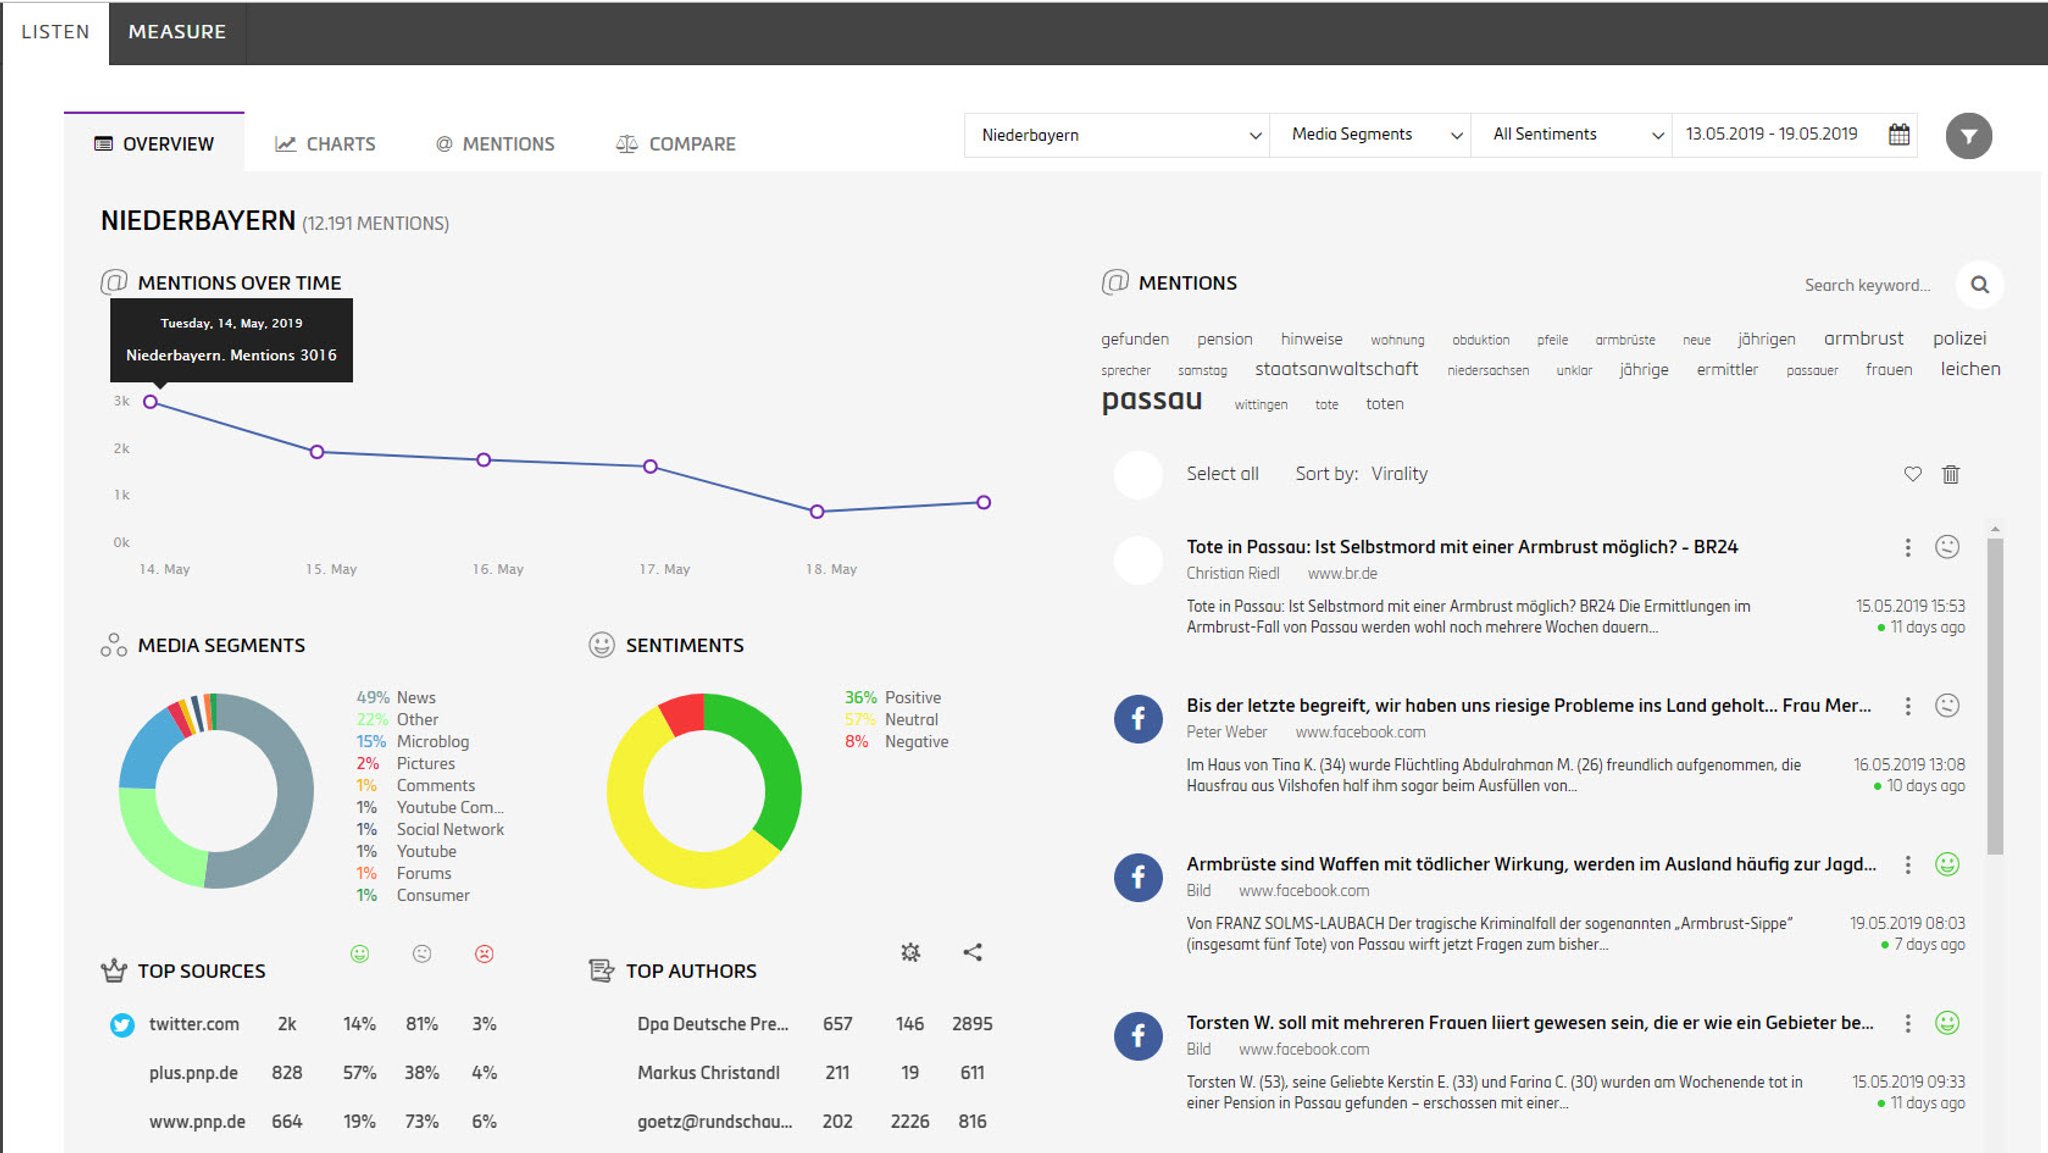This screenshot has height=1153, width=2048.
Task: Click www.pnp.de in Top Sources
Action: [197, 1122]
